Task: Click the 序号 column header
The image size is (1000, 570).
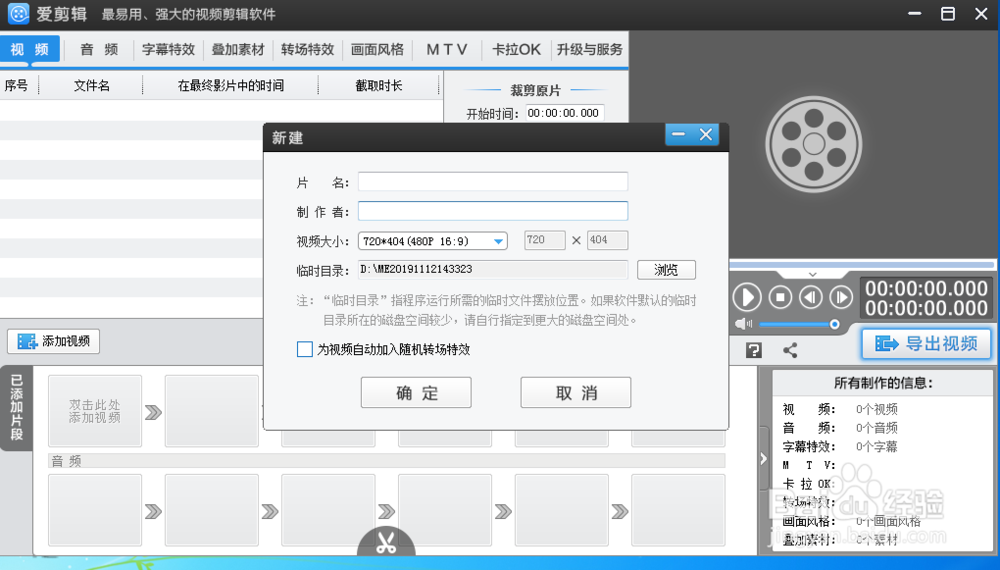Action: [17, 85]
